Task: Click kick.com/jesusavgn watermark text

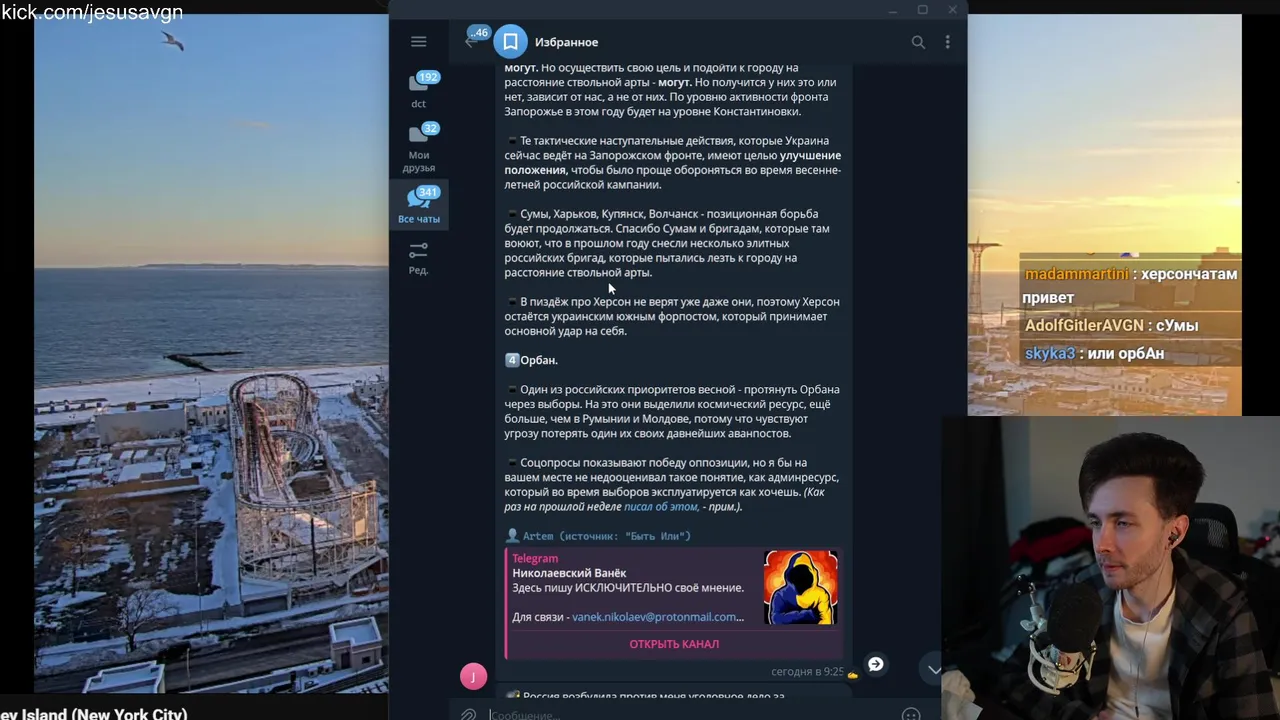Action: (x=92, y=12)
